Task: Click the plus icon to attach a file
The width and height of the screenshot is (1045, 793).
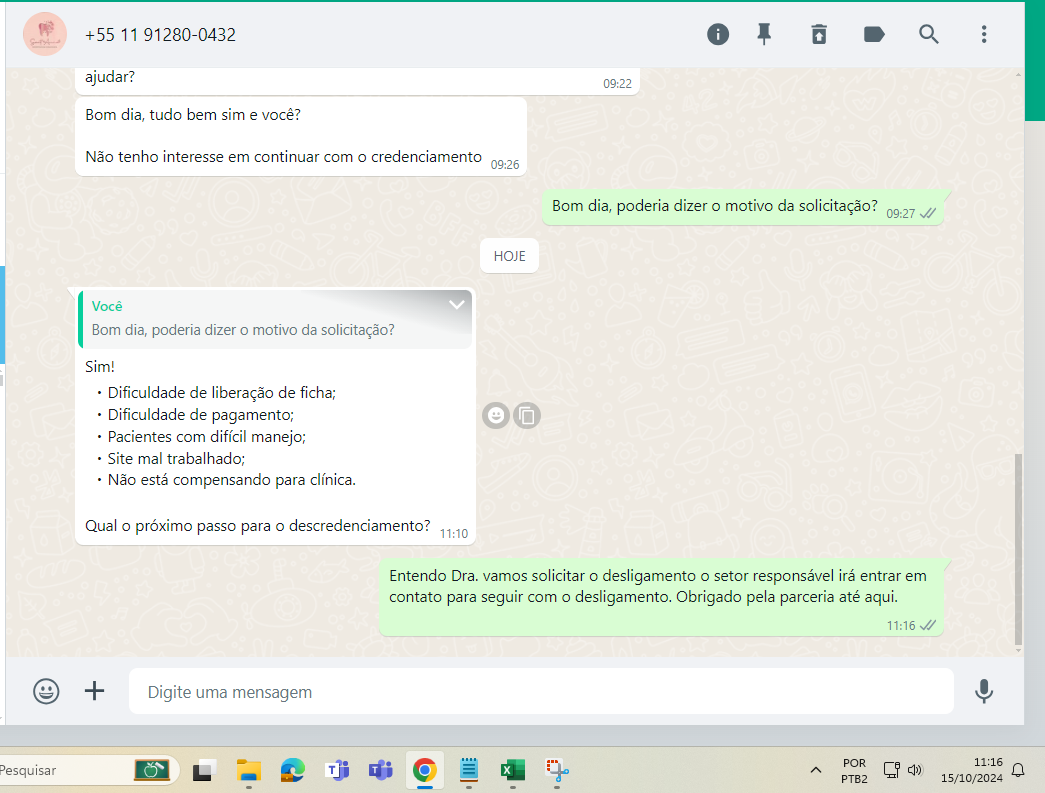Action: click(x=94, y=691)
